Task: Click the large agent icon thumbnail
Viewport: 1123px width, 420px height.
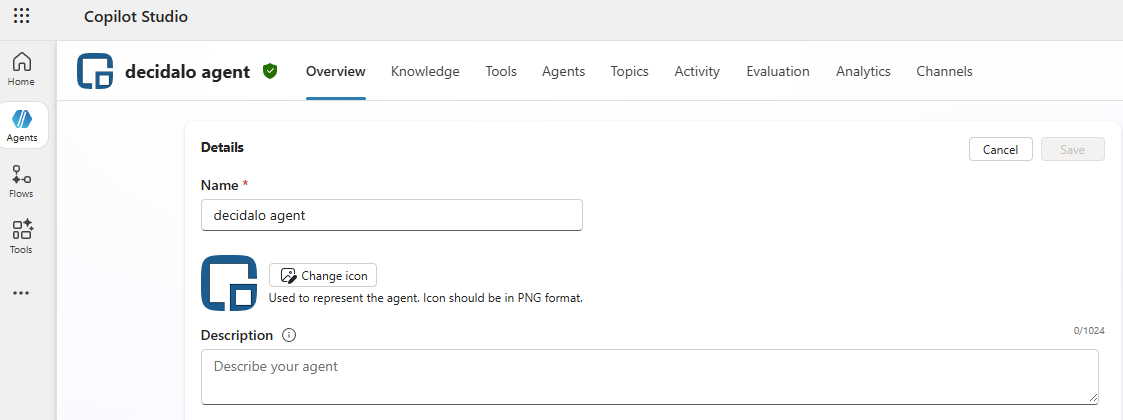Action: pos(229,283)
